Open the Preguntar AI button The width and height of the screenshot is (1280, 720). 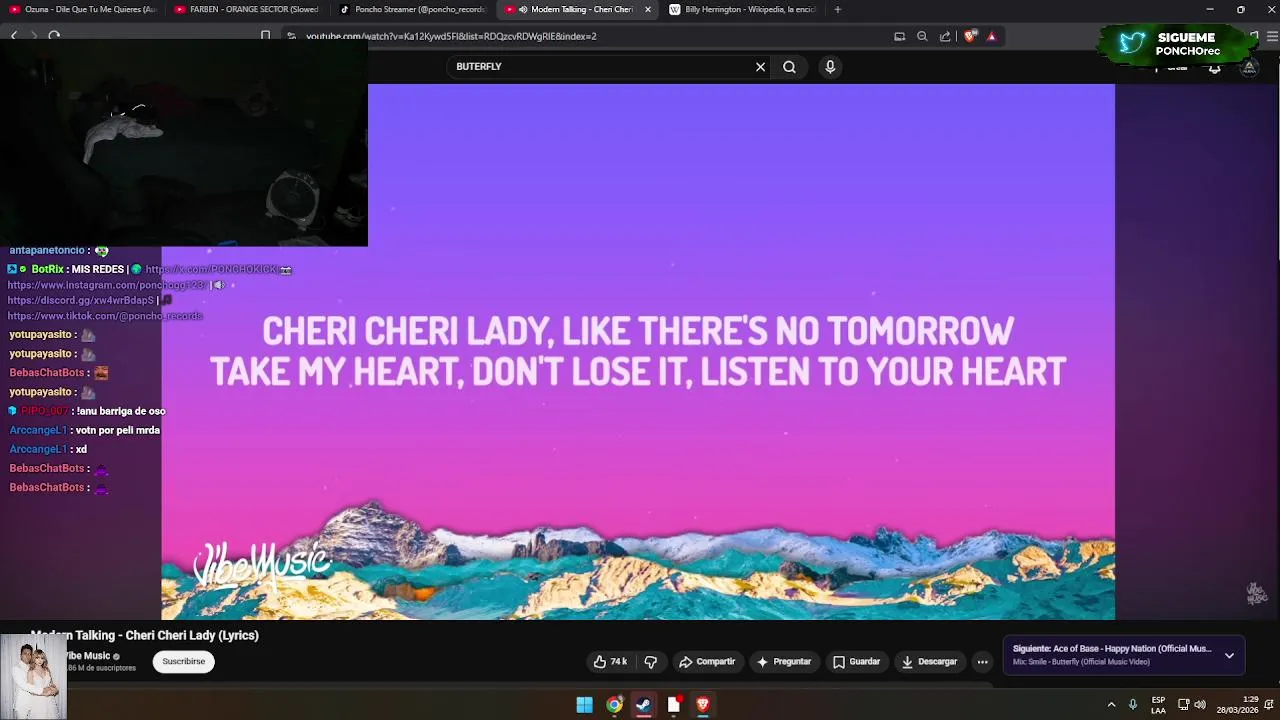point(784,662)
